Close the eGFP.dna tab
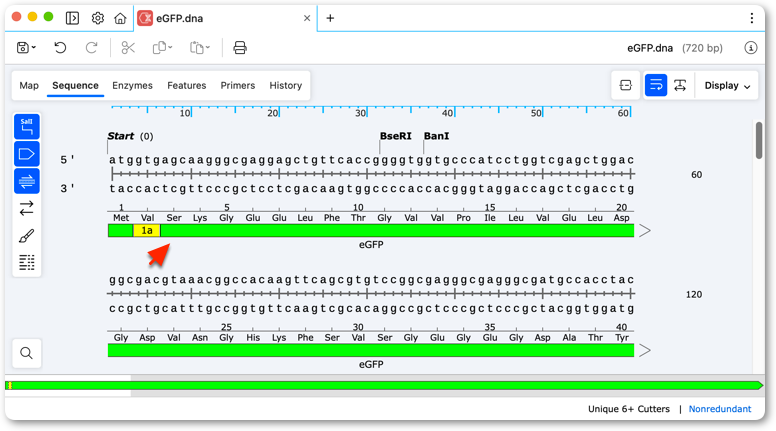 click(307, 18)
